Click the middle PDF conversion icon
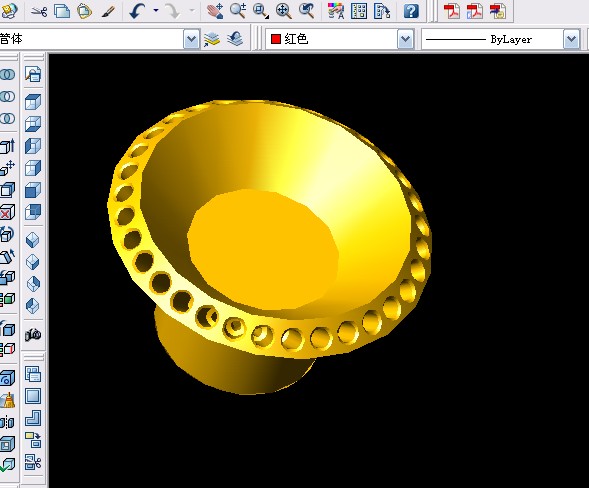589x488 pixels. click(475, 11)
